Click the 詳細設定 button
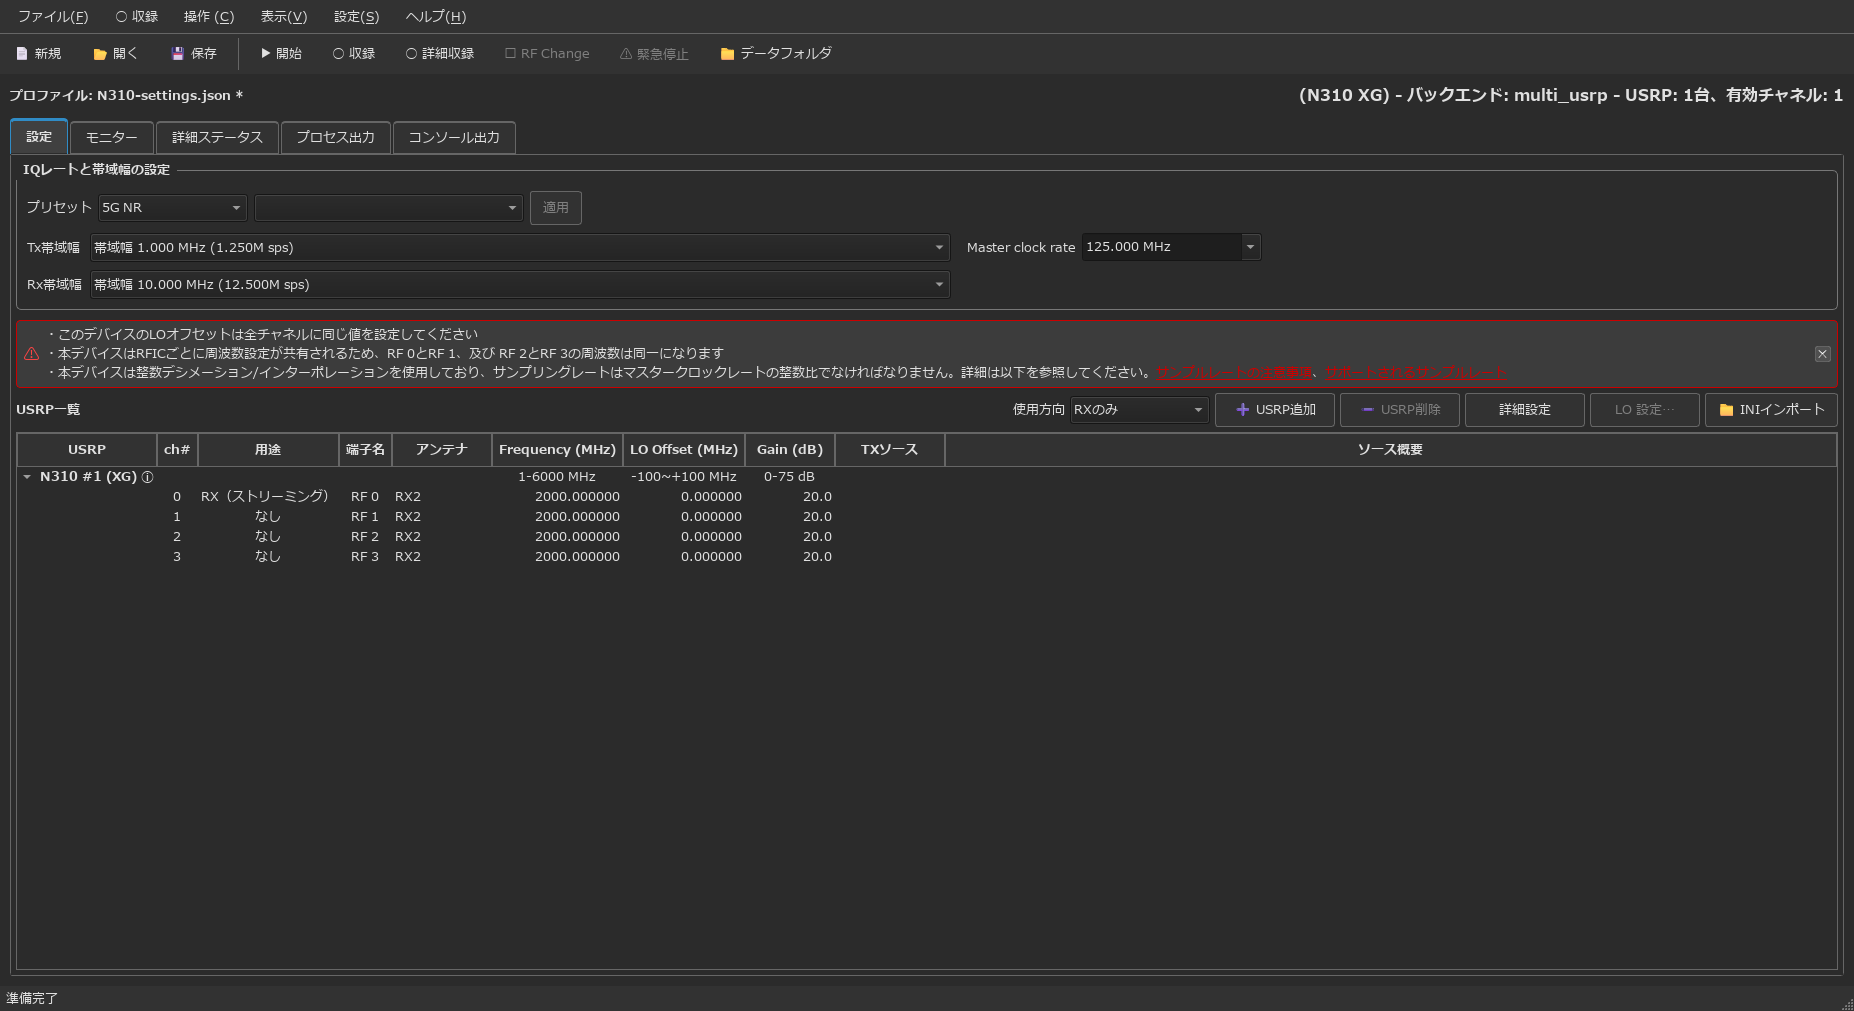Image resolution: width=1854 pixels, height=1011 pixels. pyautogui.click(x=1524, y=410)
